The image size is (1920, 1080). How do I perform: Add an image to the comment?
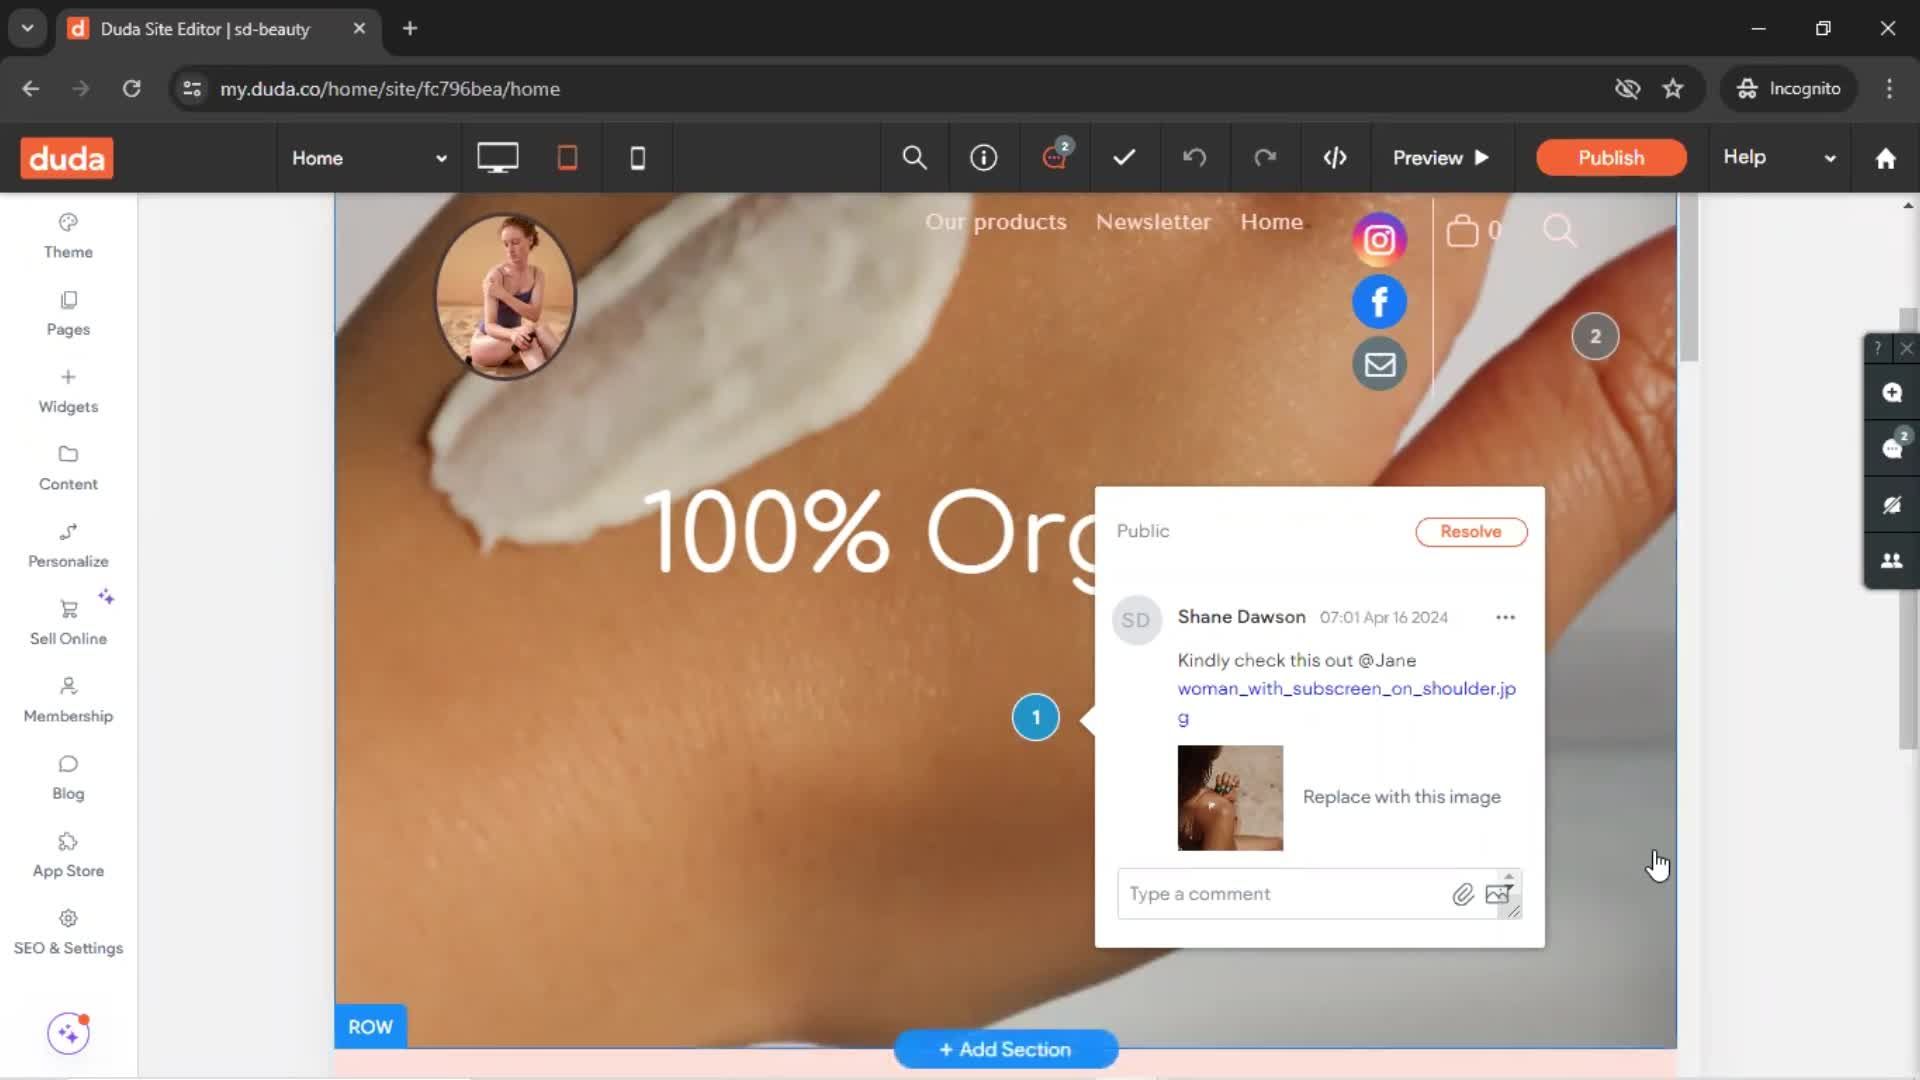click(1498, 894)
